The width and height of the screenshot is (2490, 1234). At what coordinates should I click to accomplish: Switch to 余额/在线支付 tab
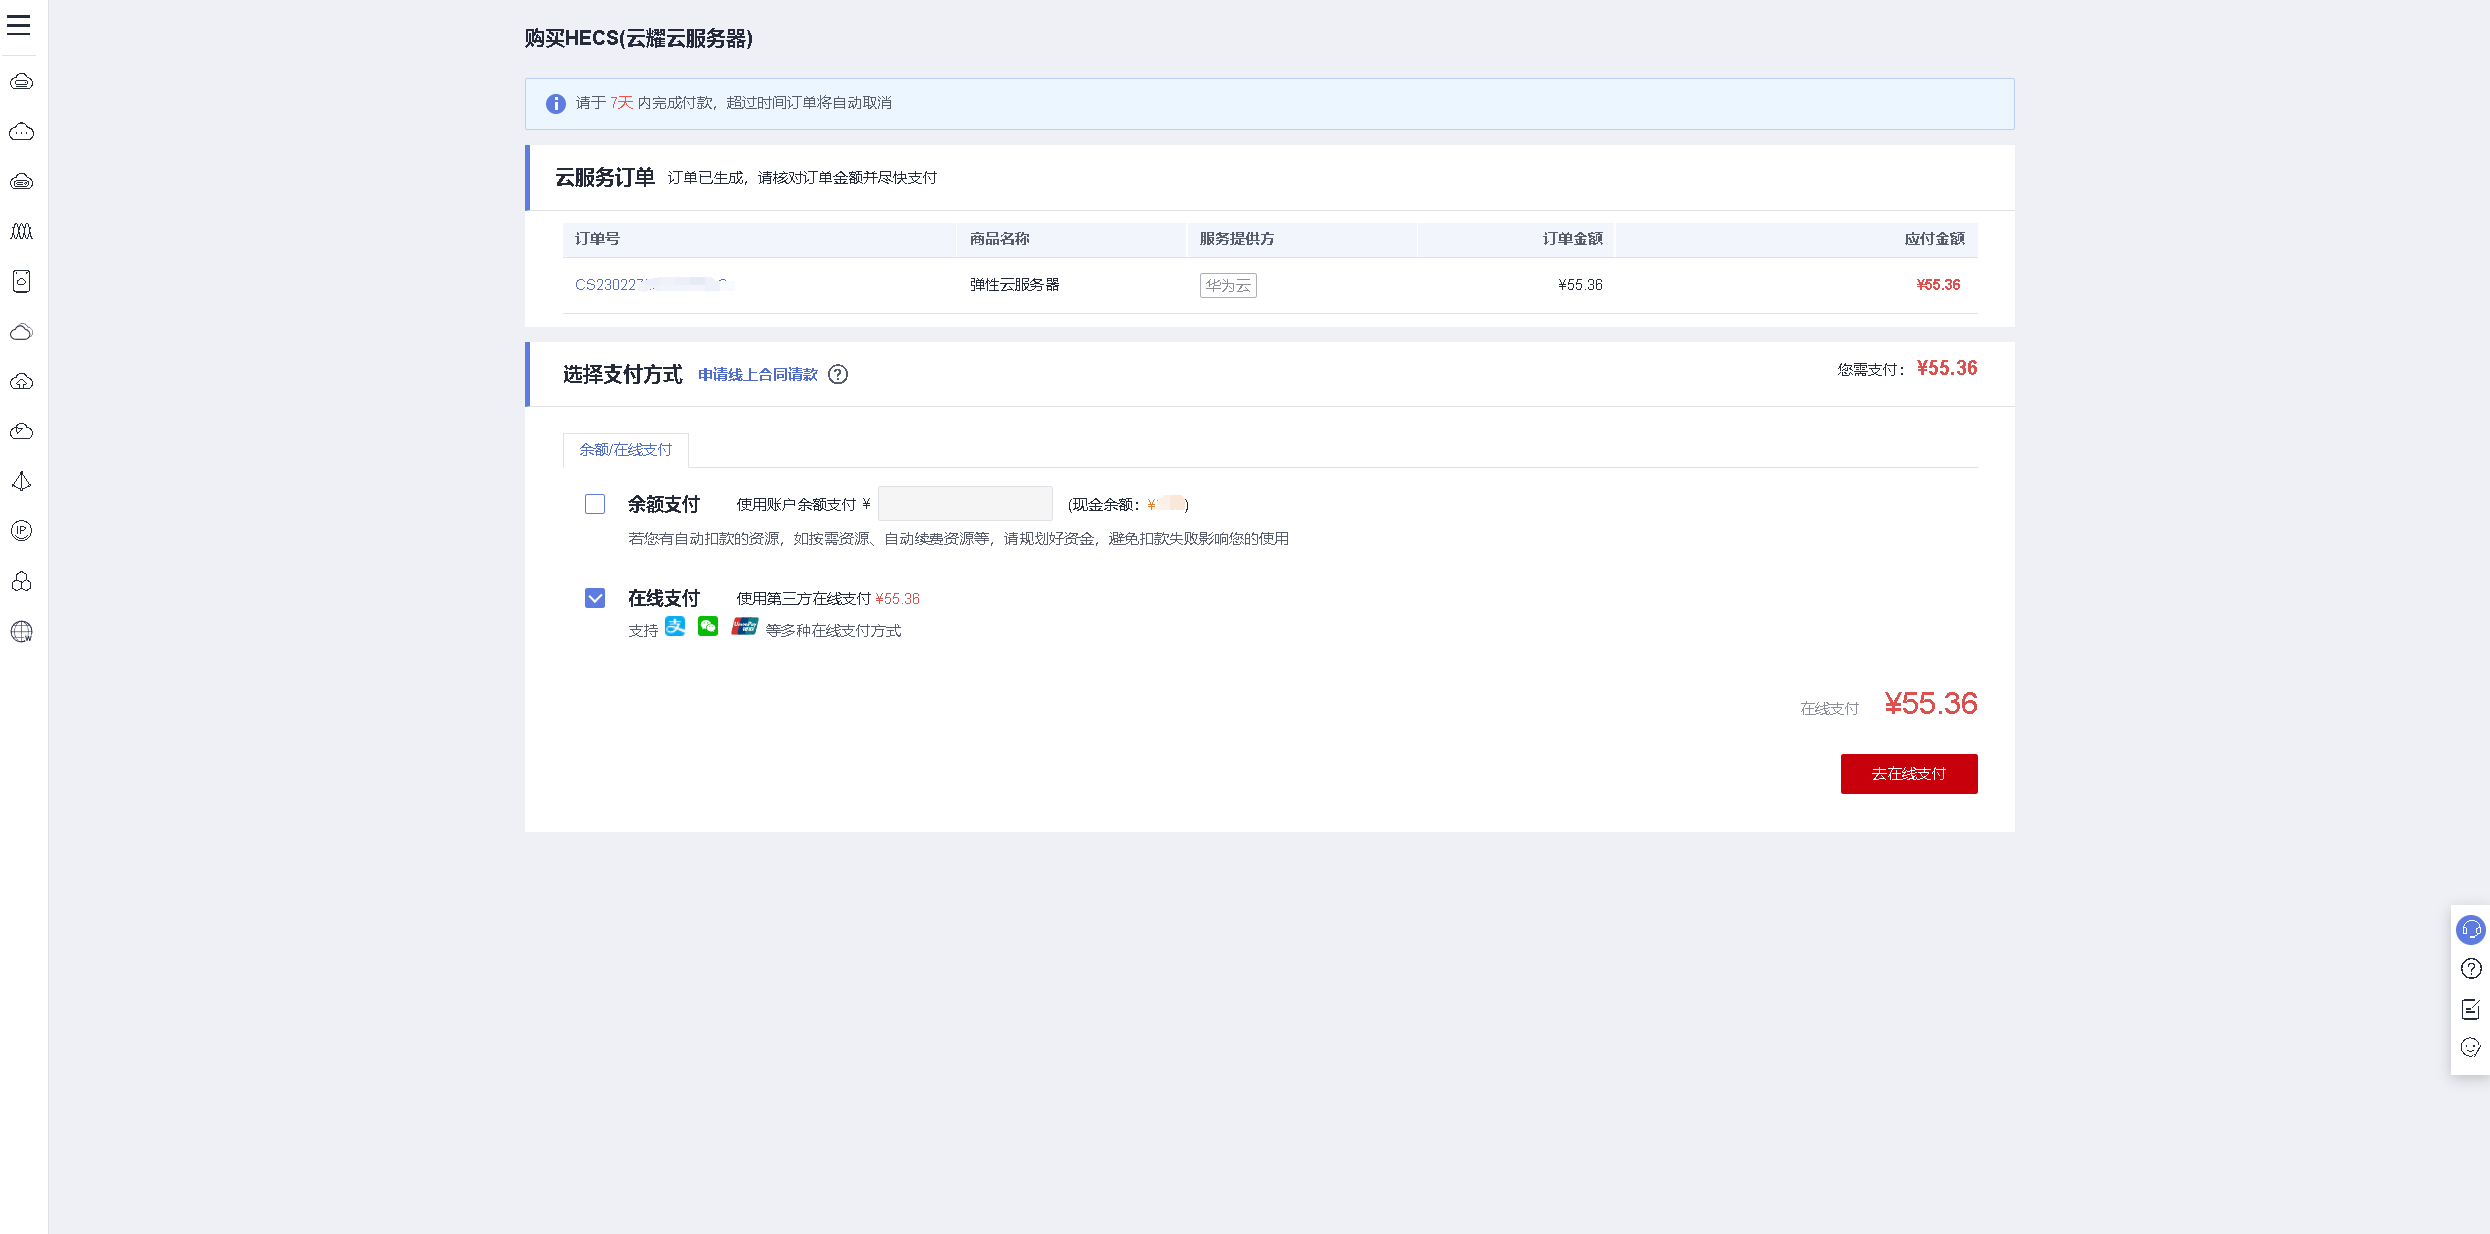click(626, 450)
